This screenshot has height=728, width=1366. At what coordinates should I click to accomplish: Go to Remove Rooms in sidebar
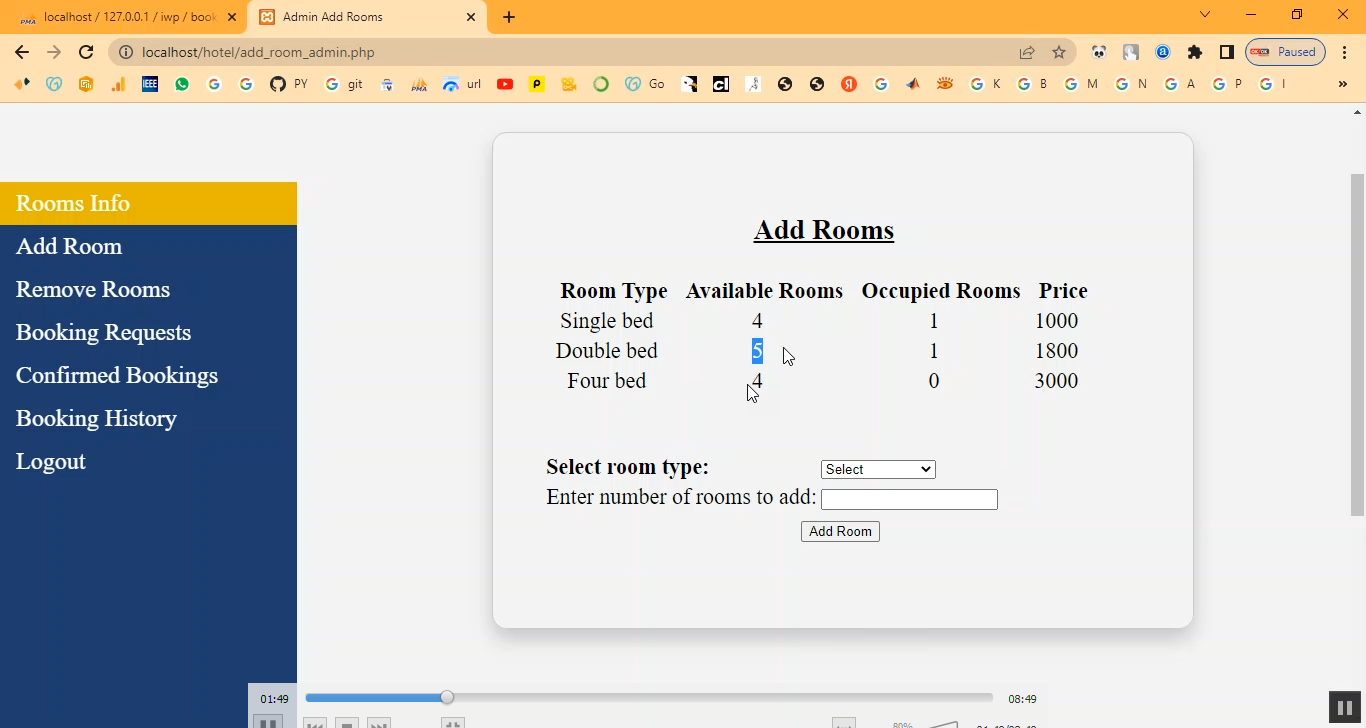93,289
